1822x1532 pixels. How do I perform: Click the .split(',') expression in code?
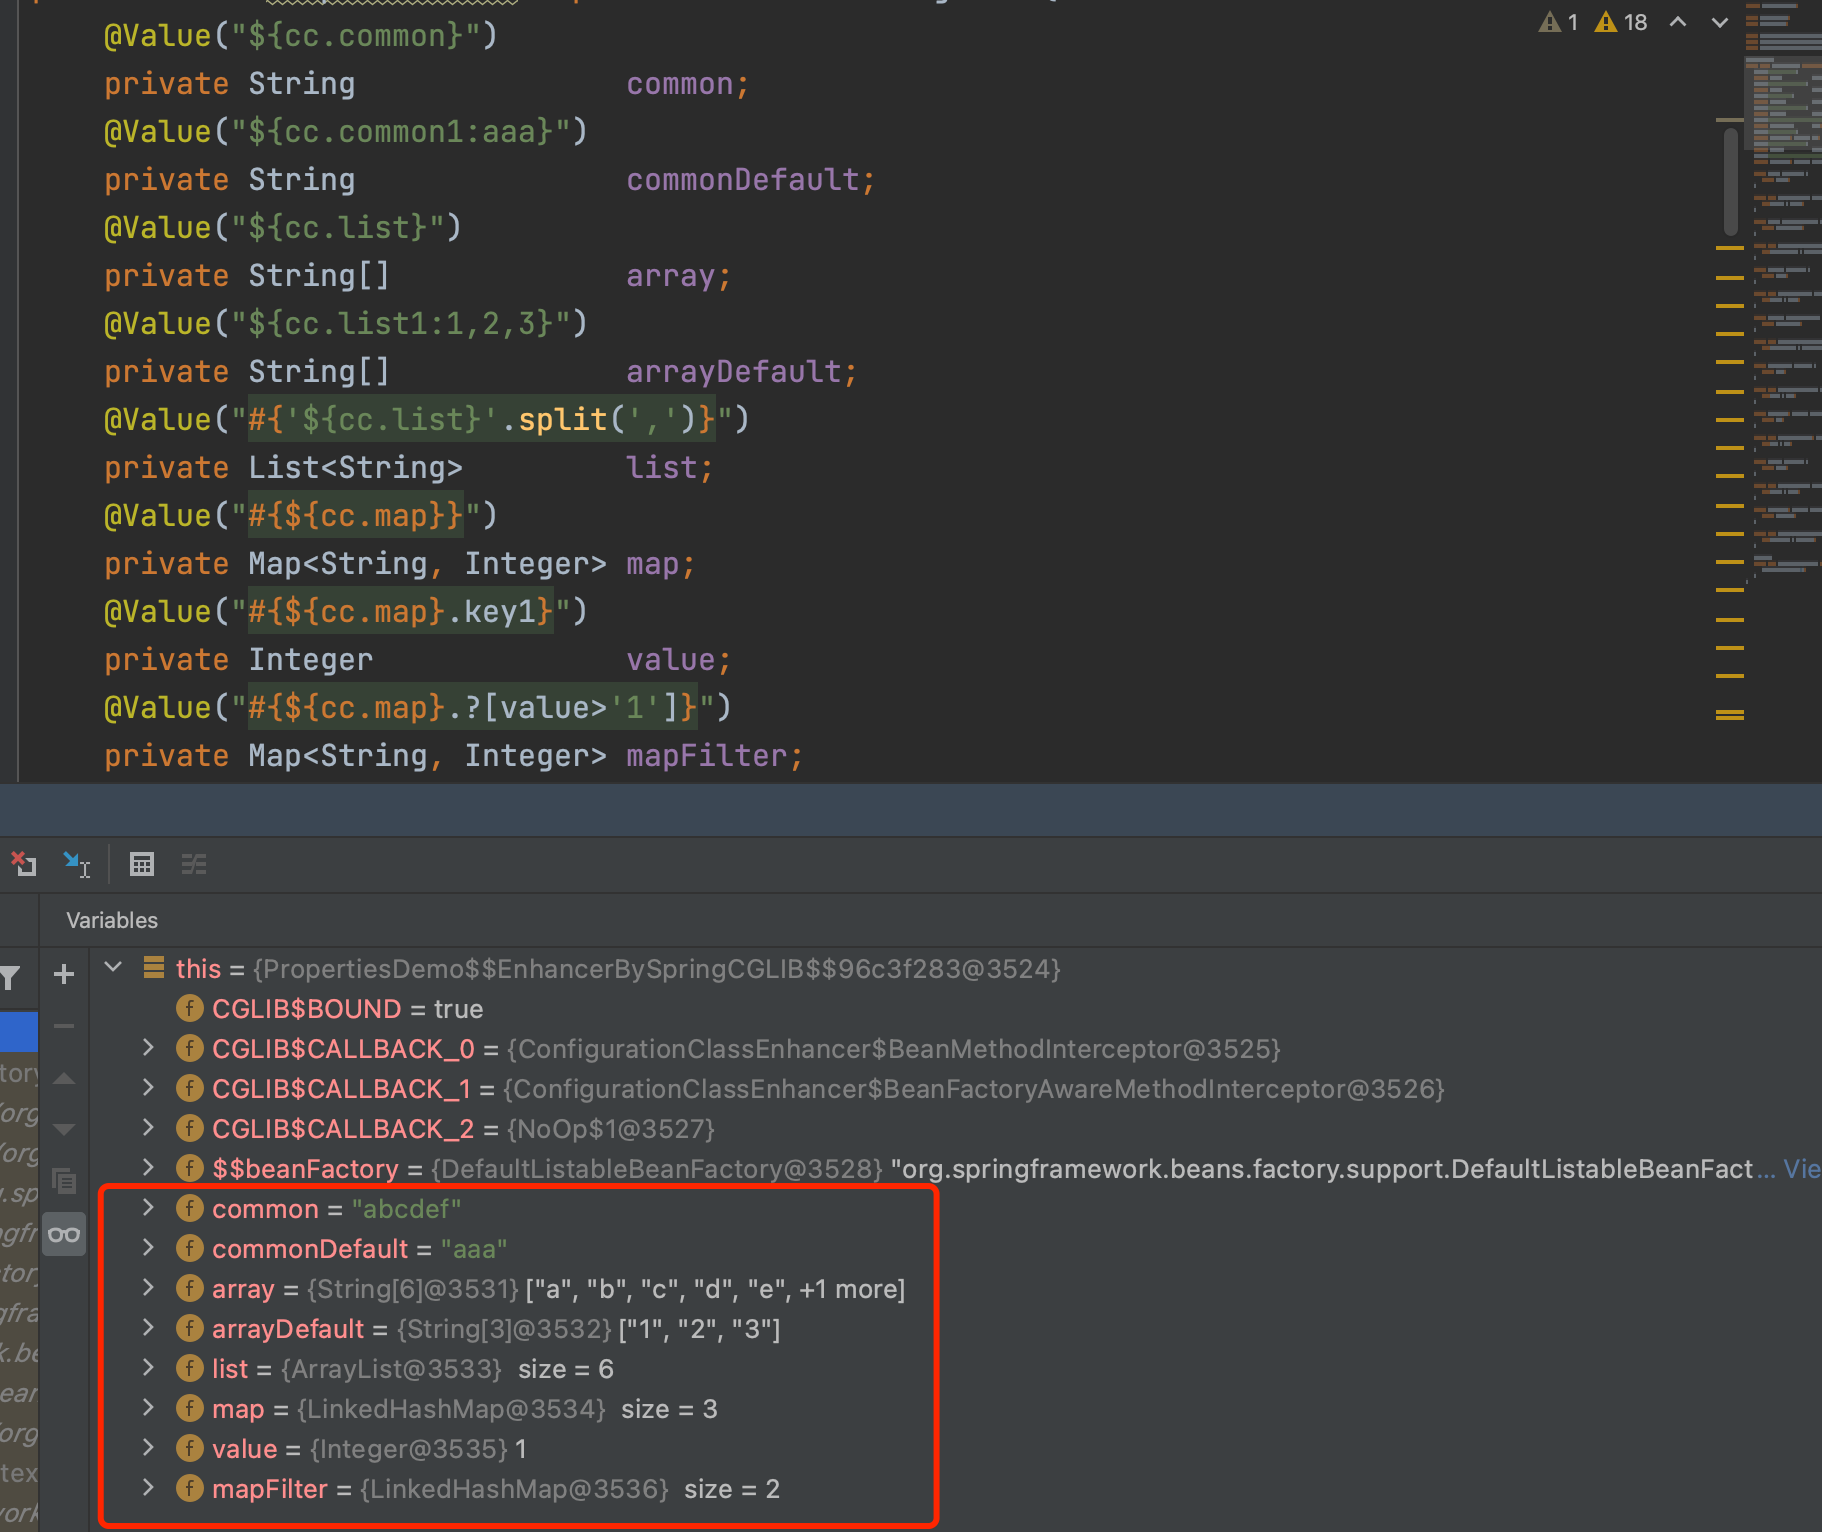pyautogui.click(x=599, y=420)
